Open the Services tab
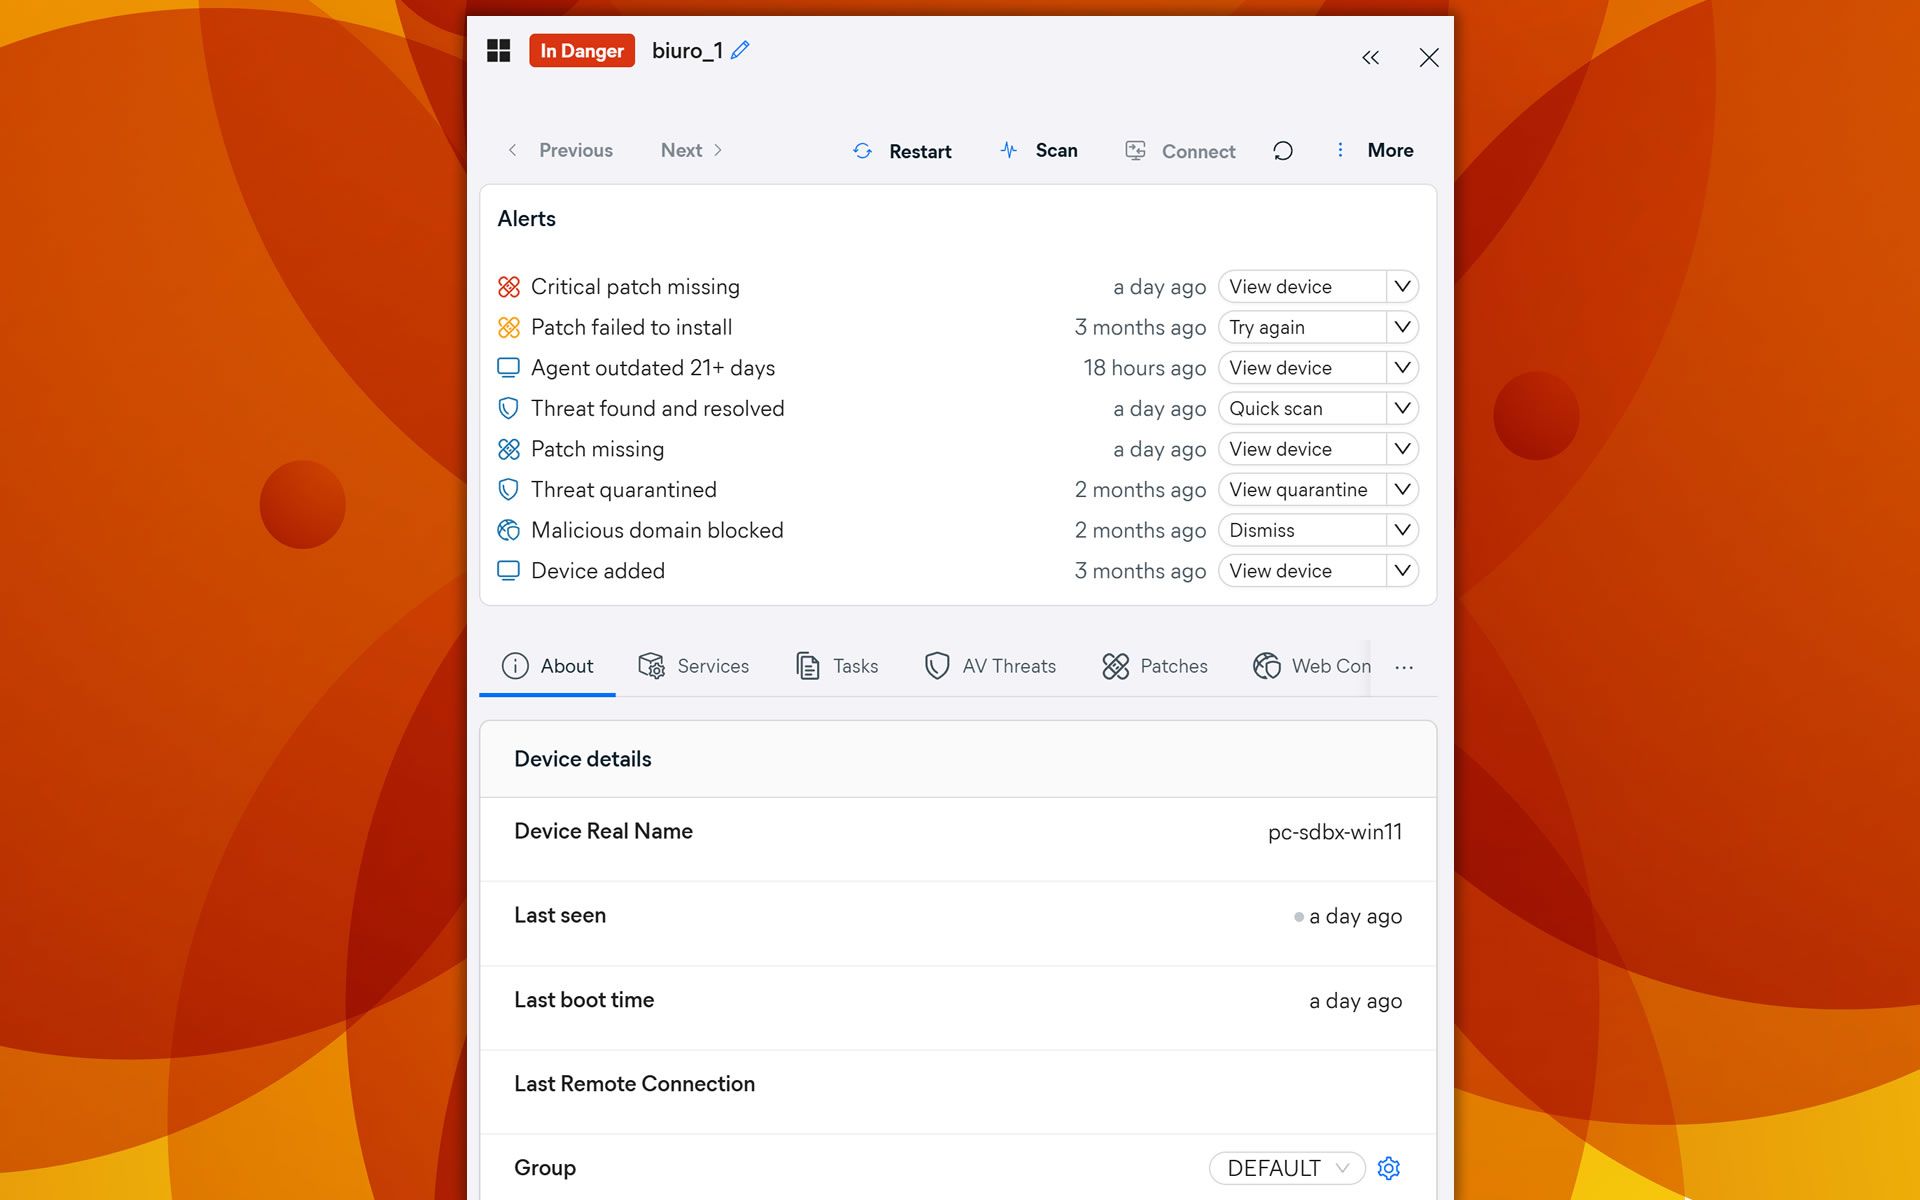 693,666
